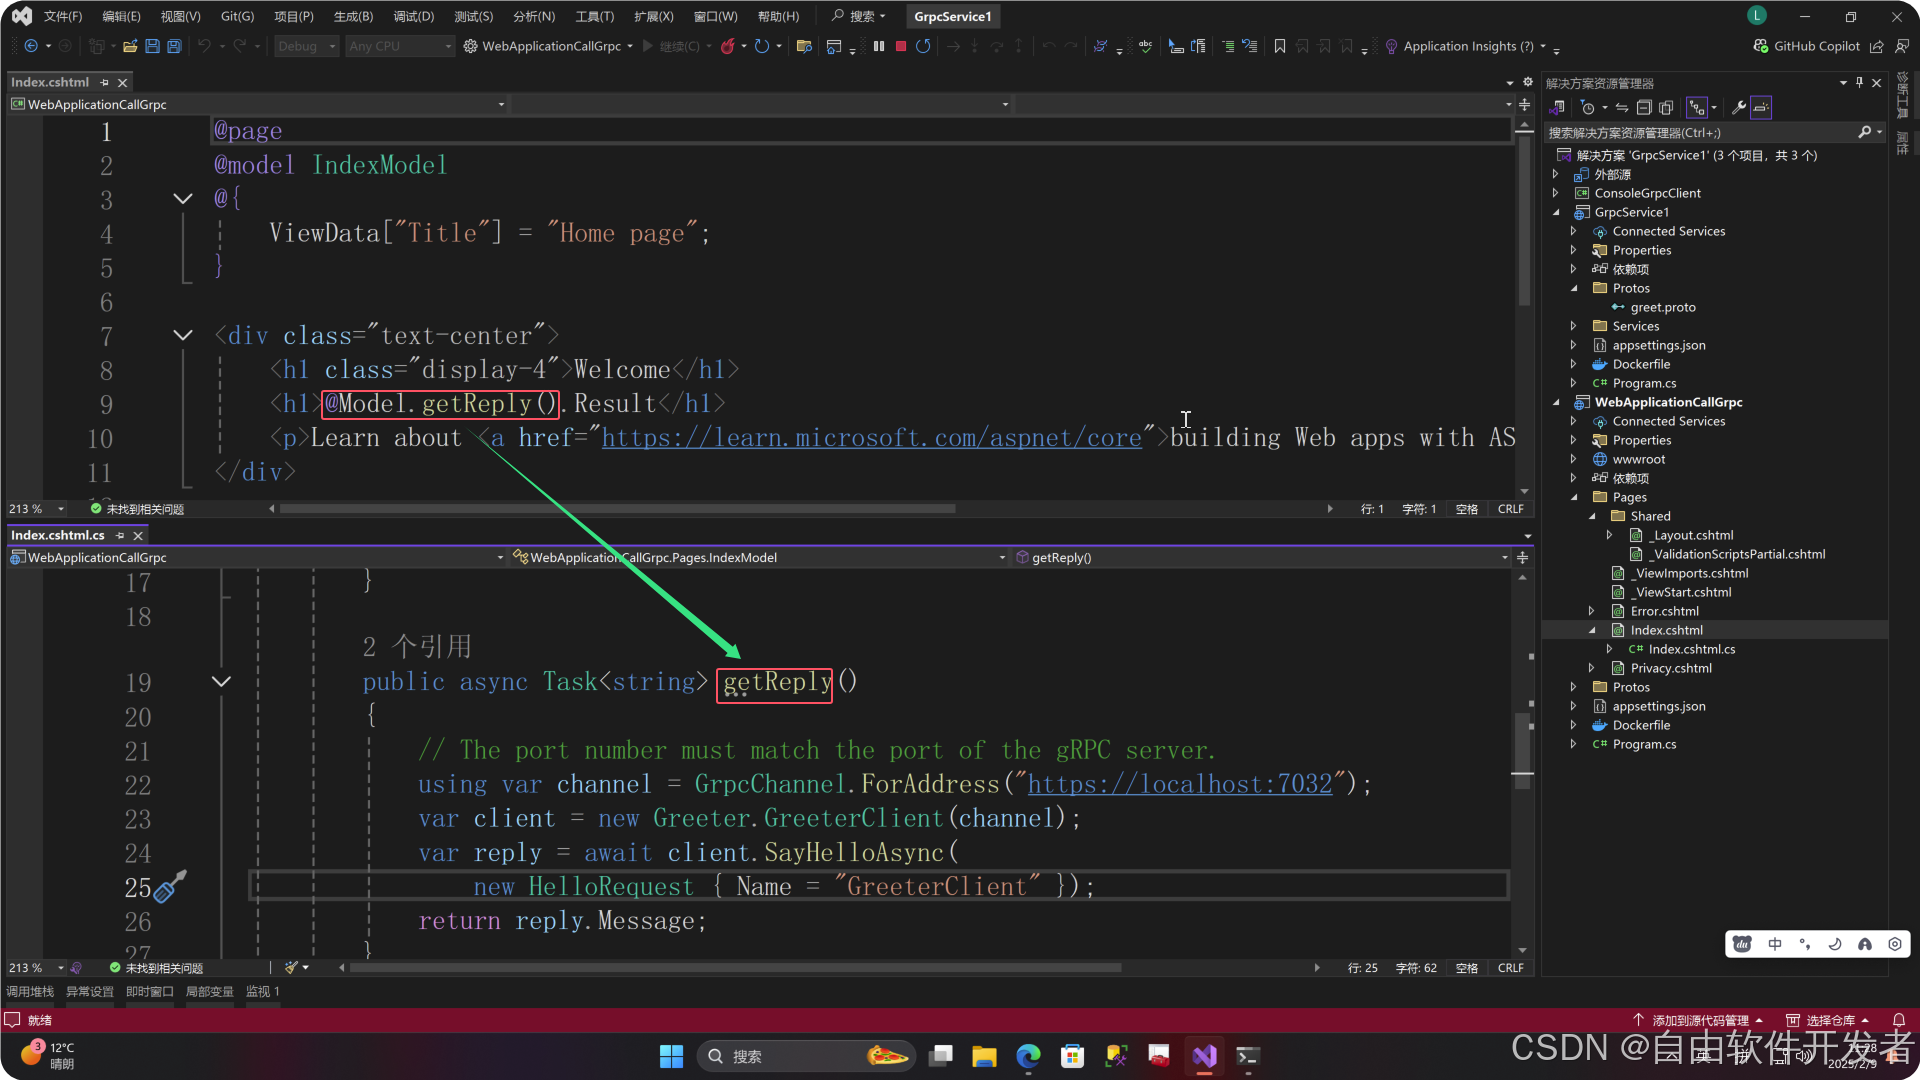This screenshot has width=1920, height=1080.
Task: Open the Debug configuration dropdown
Action: click(307, 46)
